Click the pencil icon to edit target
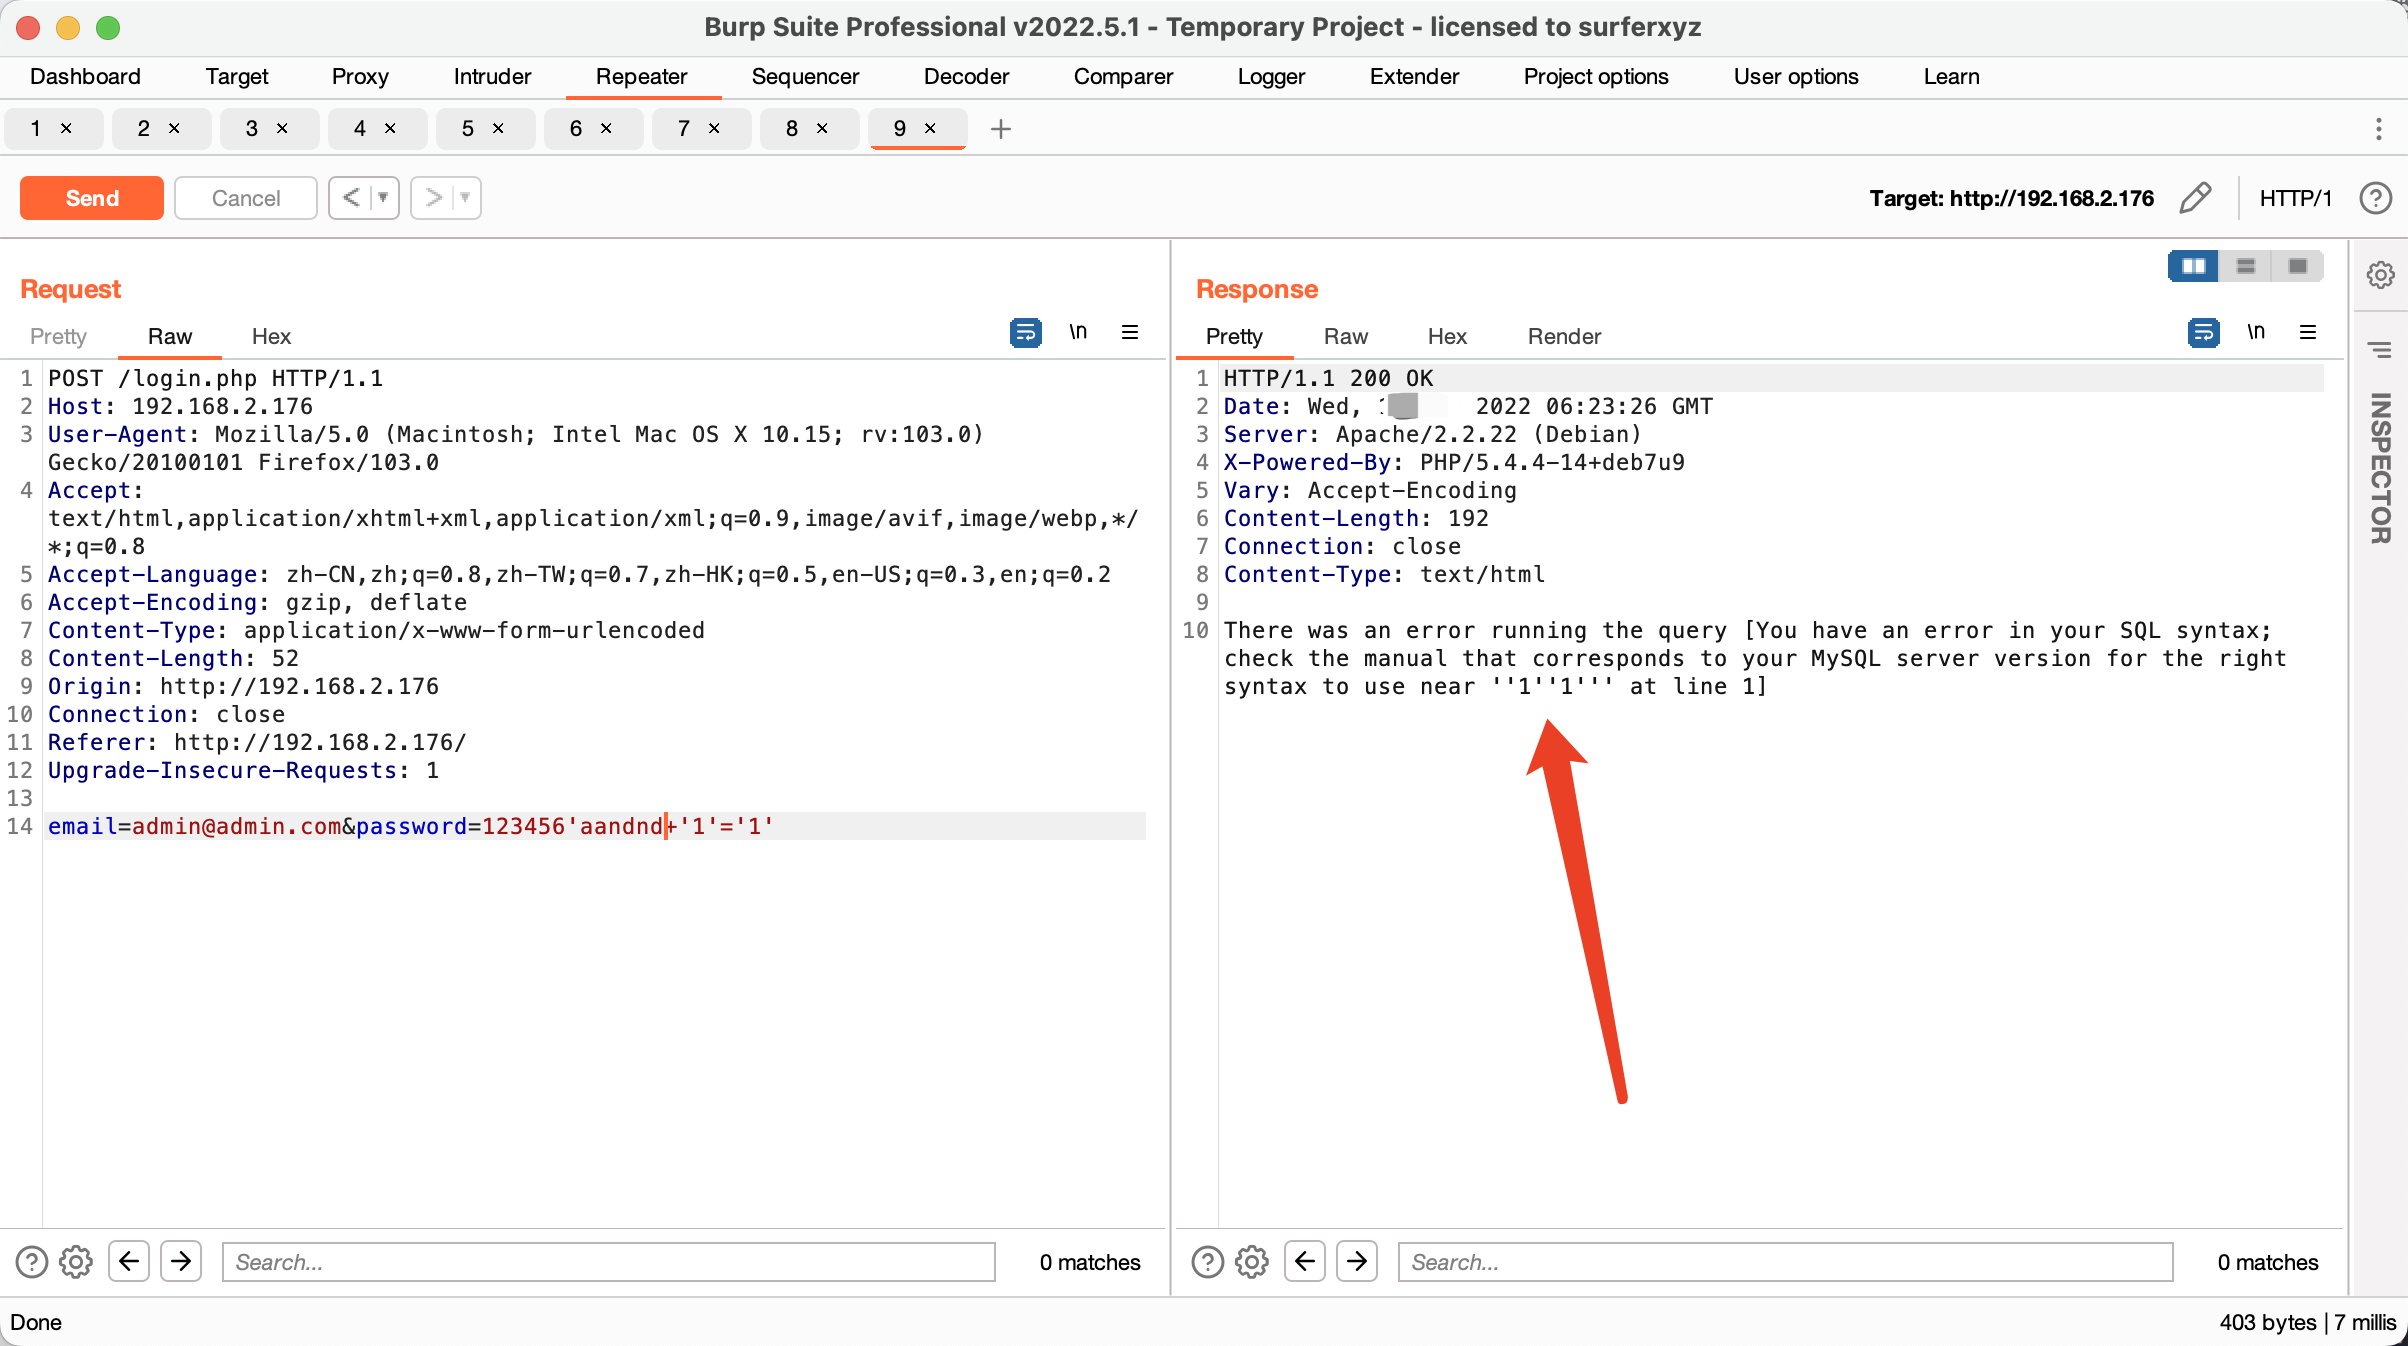This screenshot has width=2408, height=1346. point(2195,198)
